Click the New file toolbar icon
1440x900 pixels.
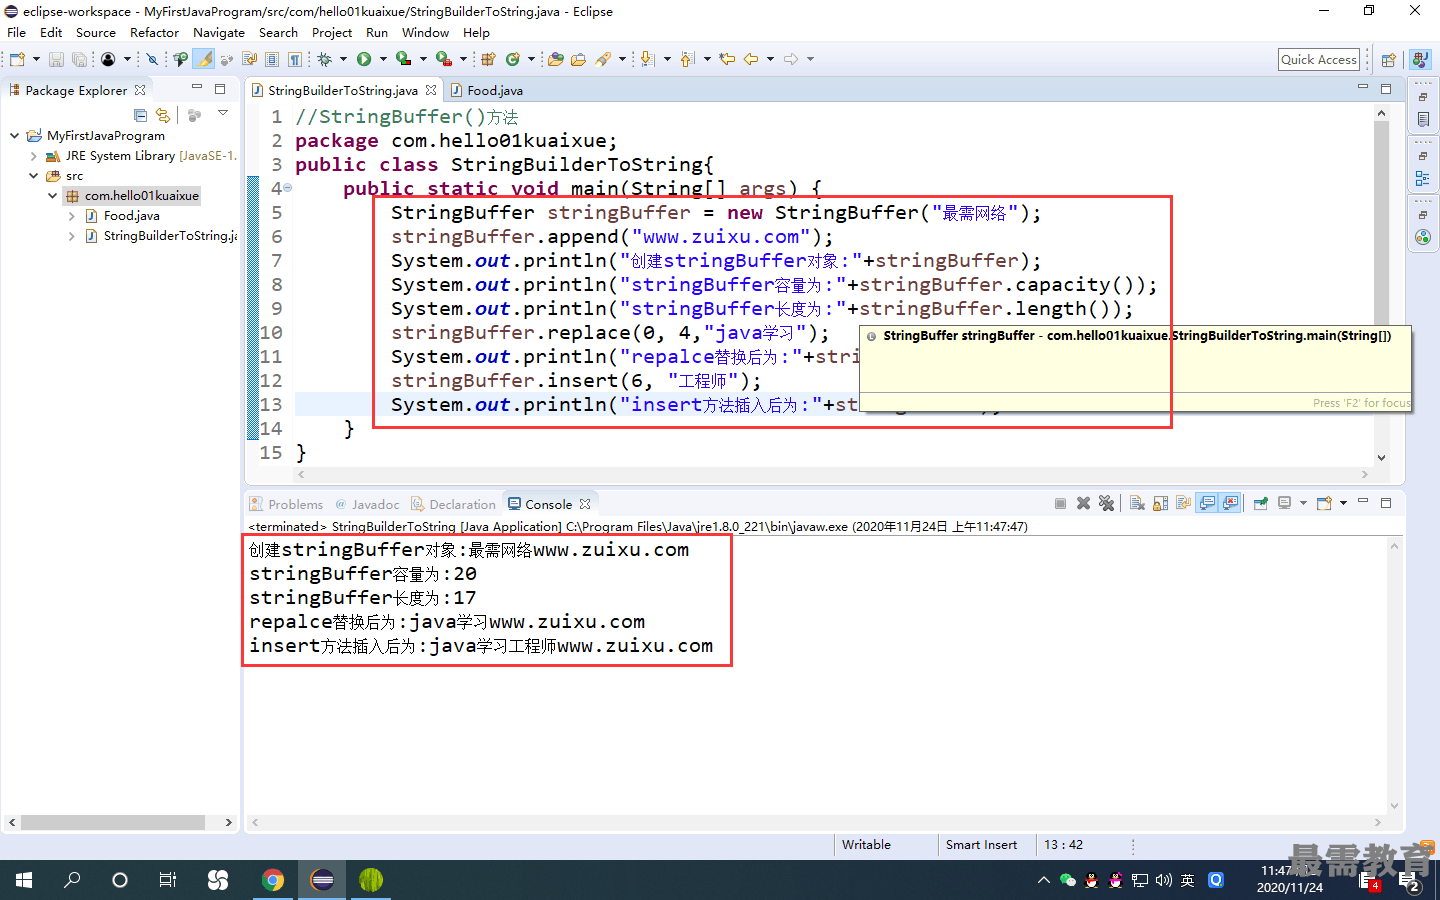[16, 59]
